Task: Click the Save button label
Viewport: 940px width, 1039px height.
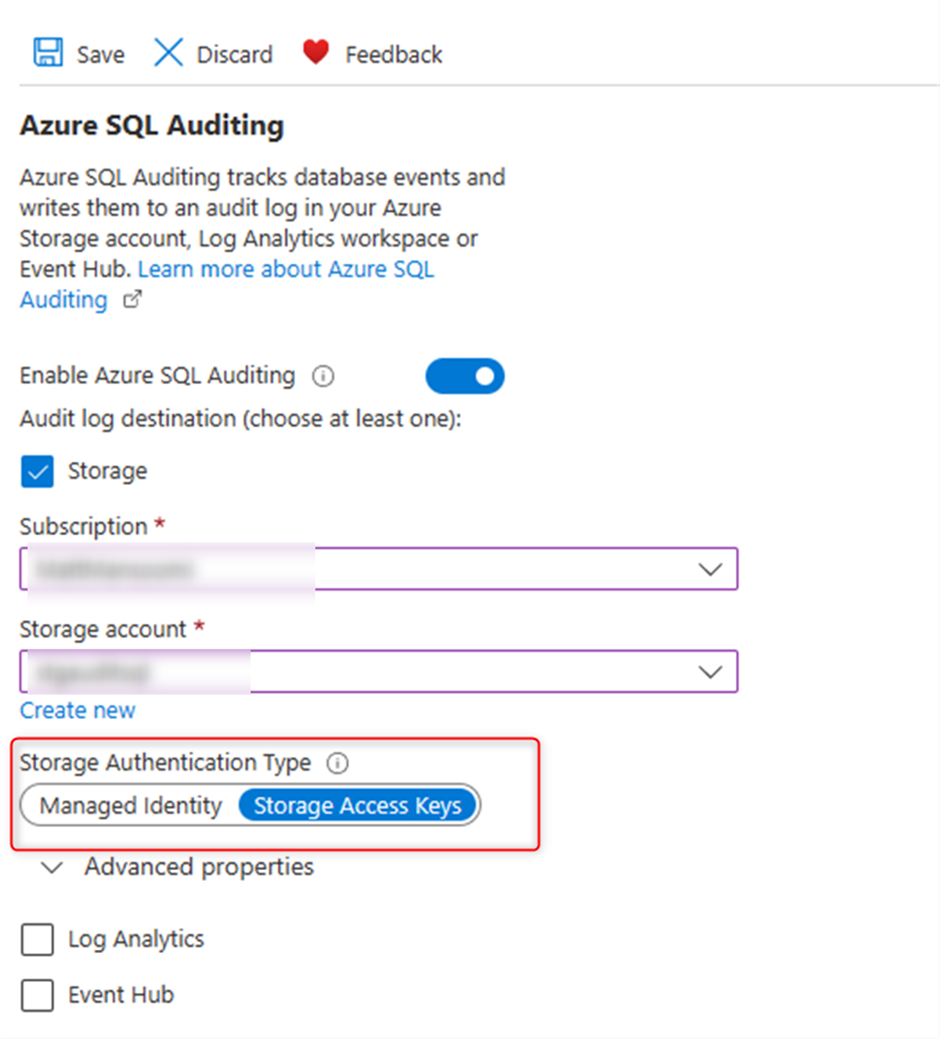Action: click(x=101, y=54)
